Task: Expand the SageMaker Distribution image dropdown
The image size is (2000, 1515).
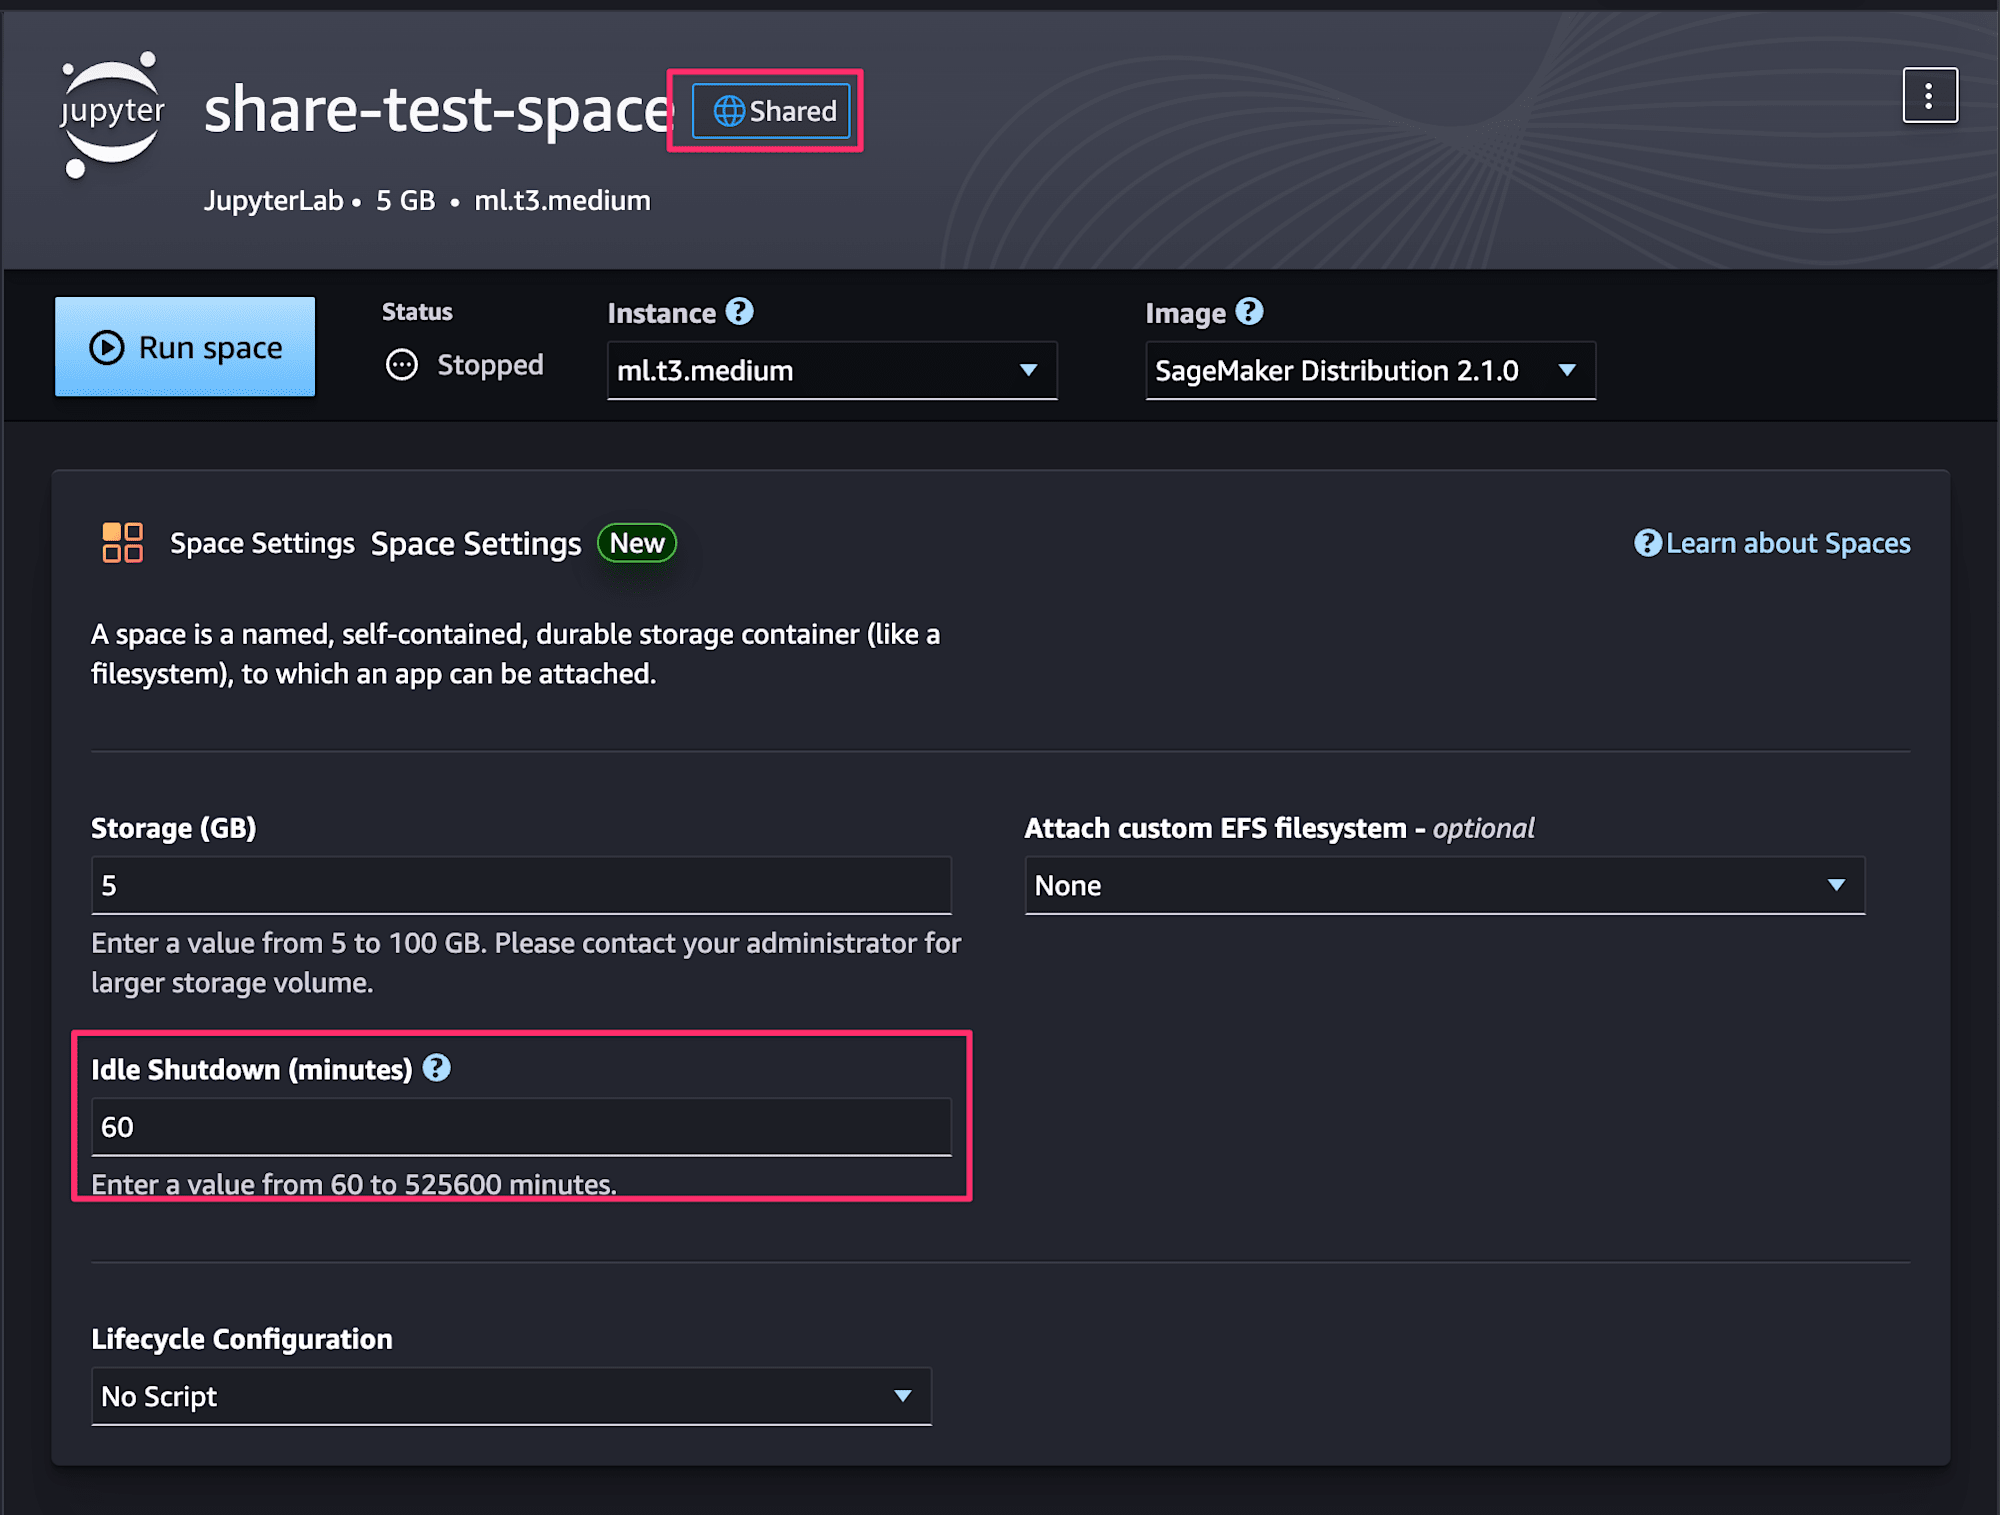Action: 1370,371
